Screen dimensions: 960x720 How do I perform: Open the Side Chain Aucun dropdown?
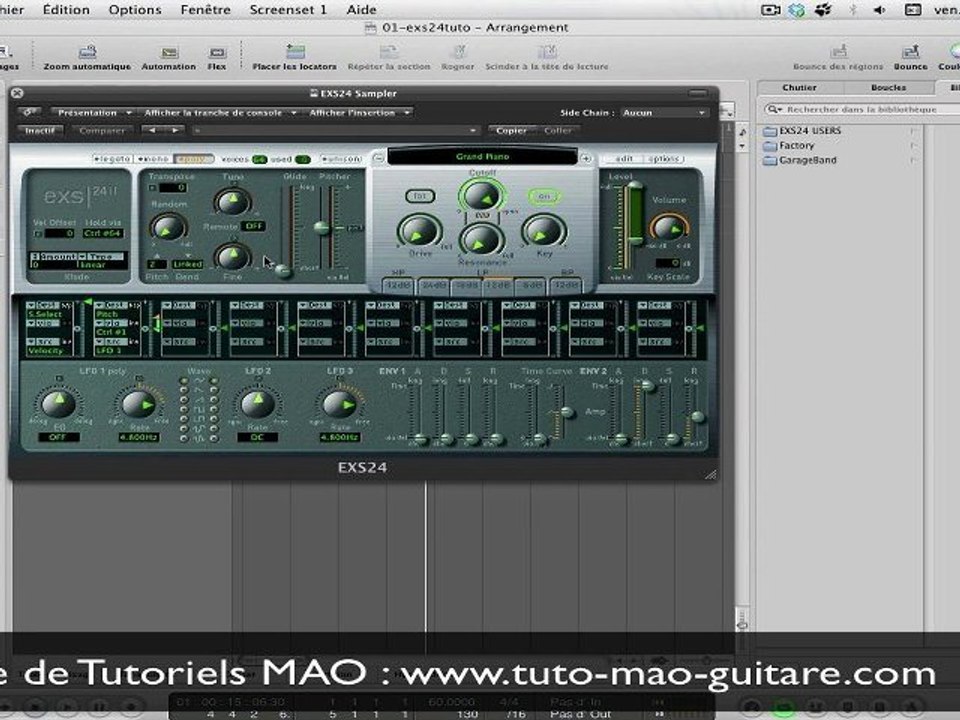664,113
